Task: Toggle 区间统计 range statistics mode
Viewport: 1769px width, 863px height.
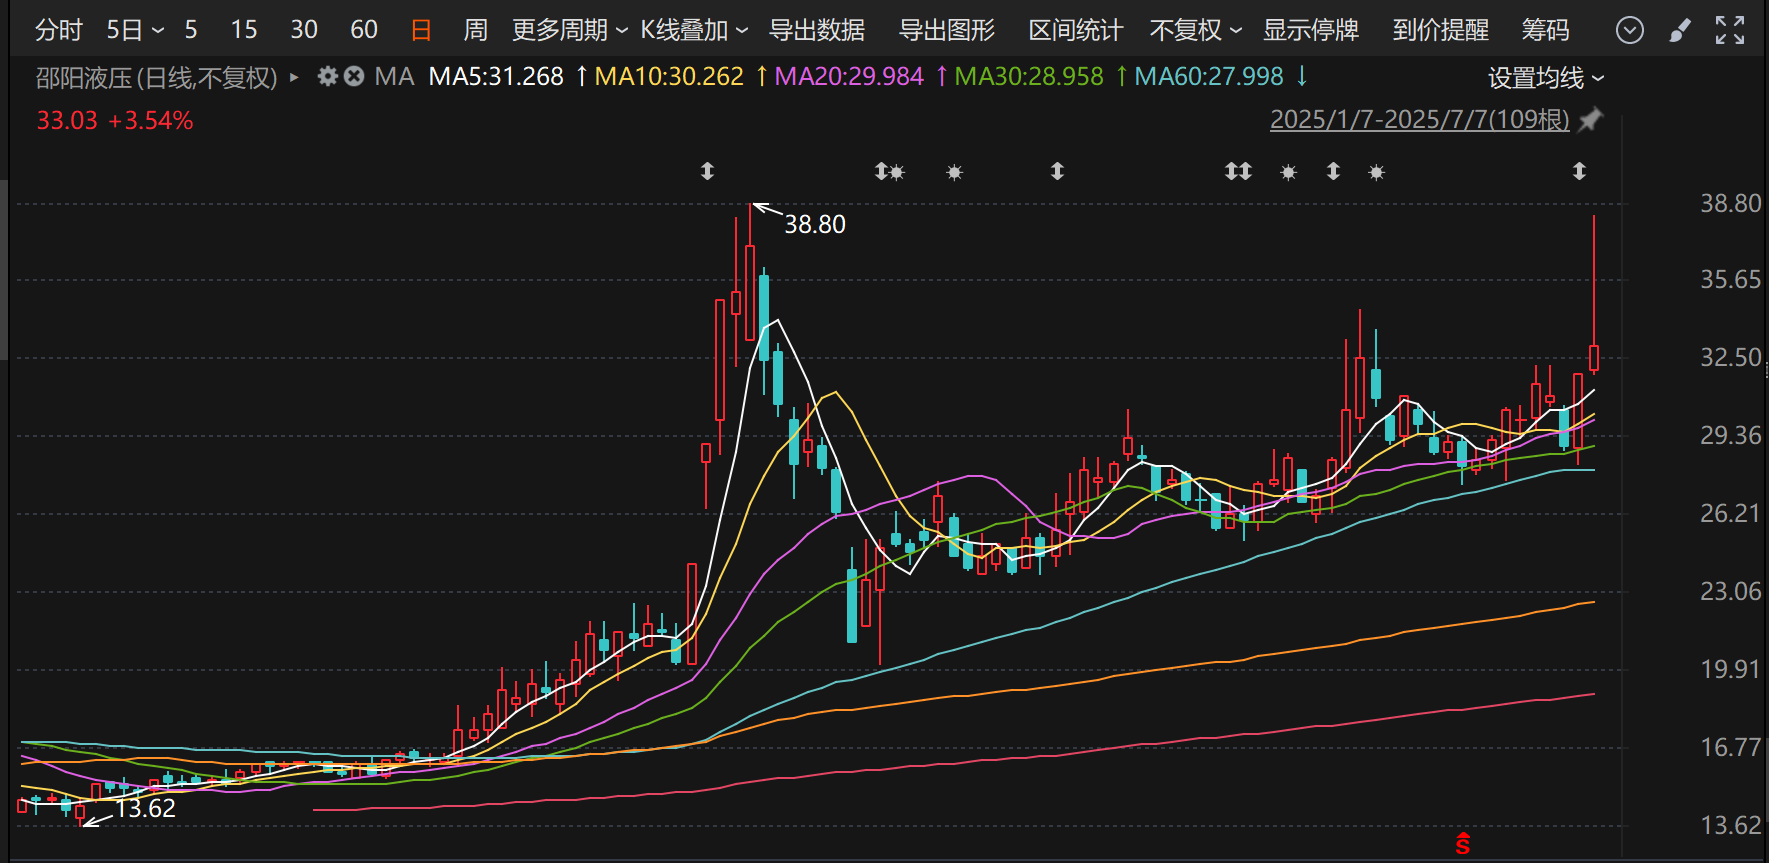Action: click(1075, 31)
